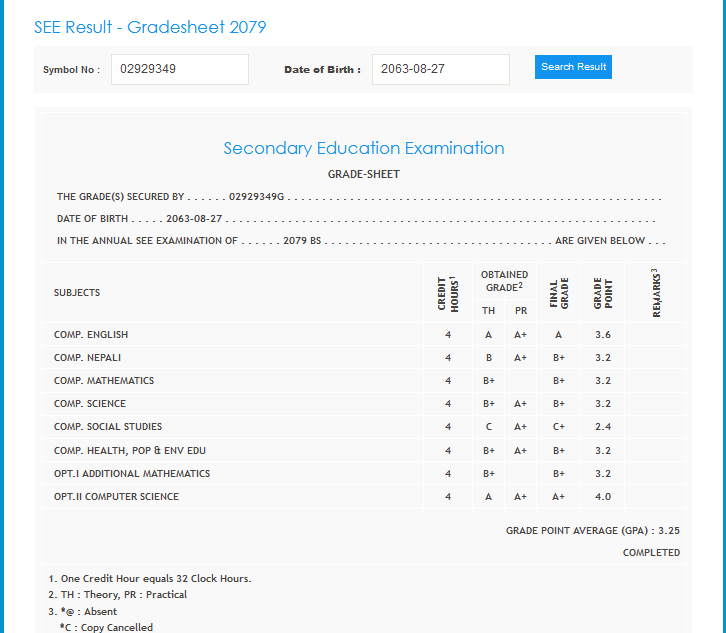This screenshot has height=633, width=726.
Task: Click the GRADE POINT column header
Action: click(x=602, y=293)
